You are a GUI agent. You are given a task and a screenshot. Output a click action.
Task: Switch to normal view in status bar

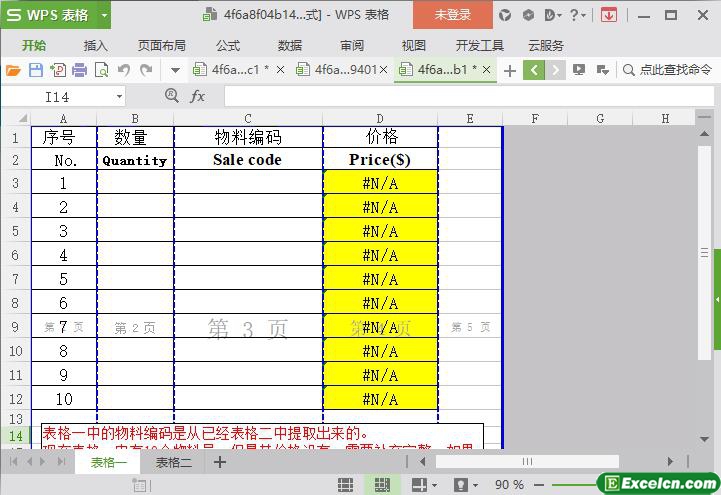[345, 484]
